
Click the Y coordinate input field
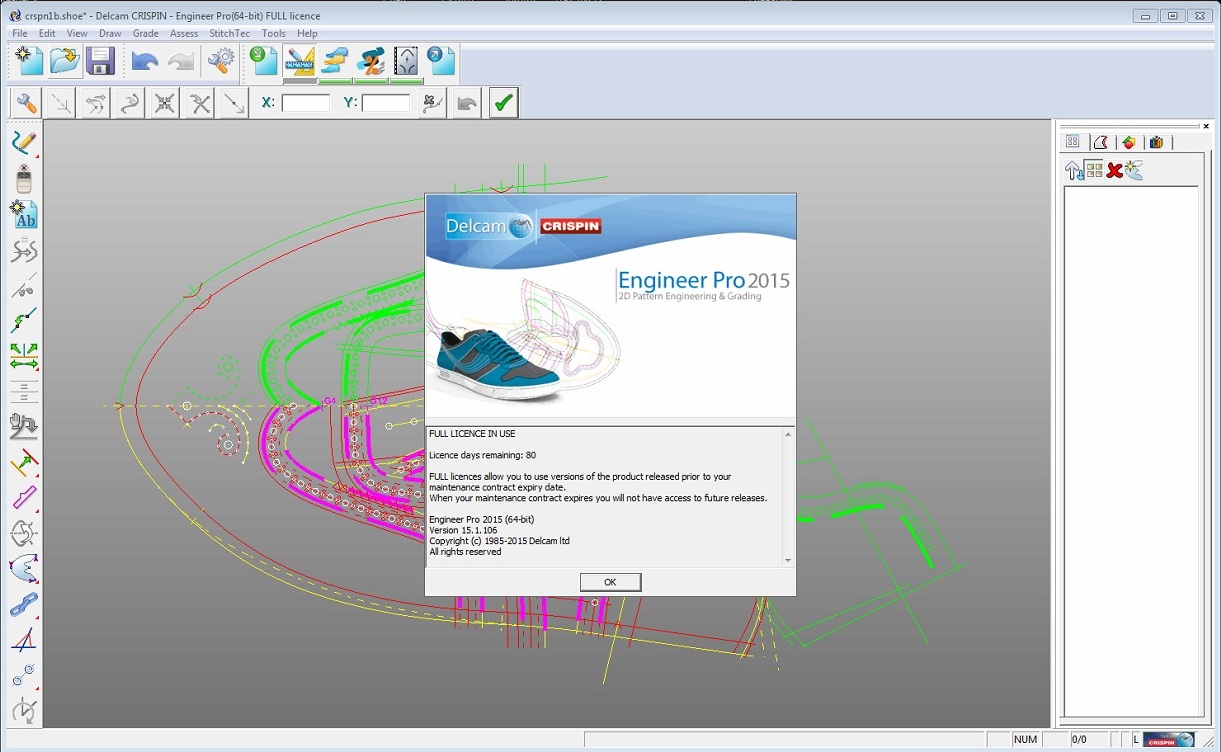(x=386, y=102)
